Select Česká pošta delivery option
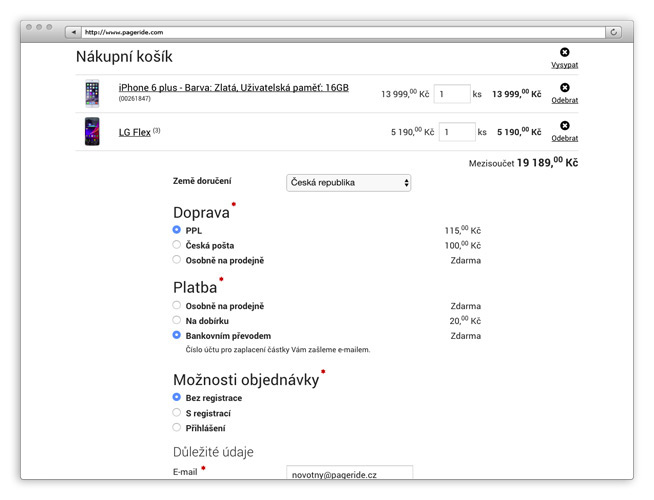This screenshot has height=500, width=654. click(177, 245)
